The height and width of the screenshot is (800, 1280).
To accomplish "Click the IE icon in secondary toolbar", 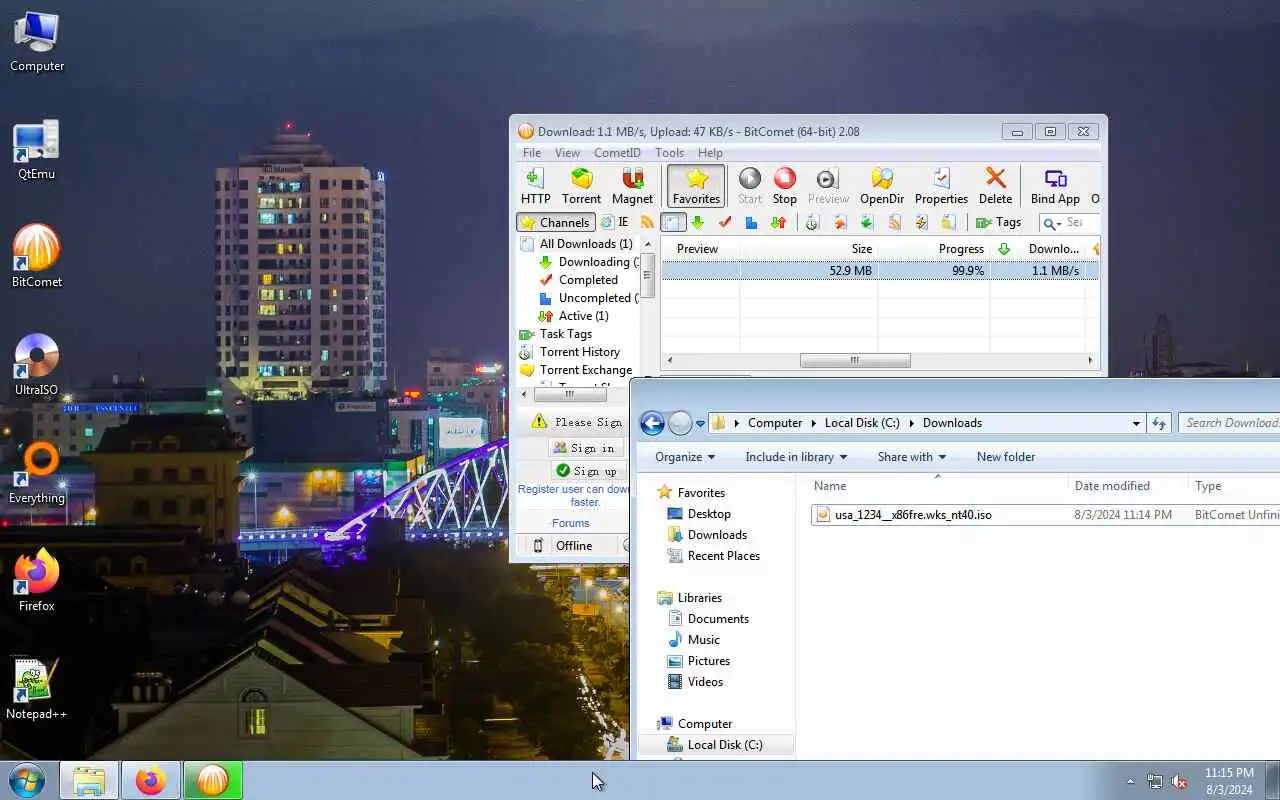I will (614, 222).
